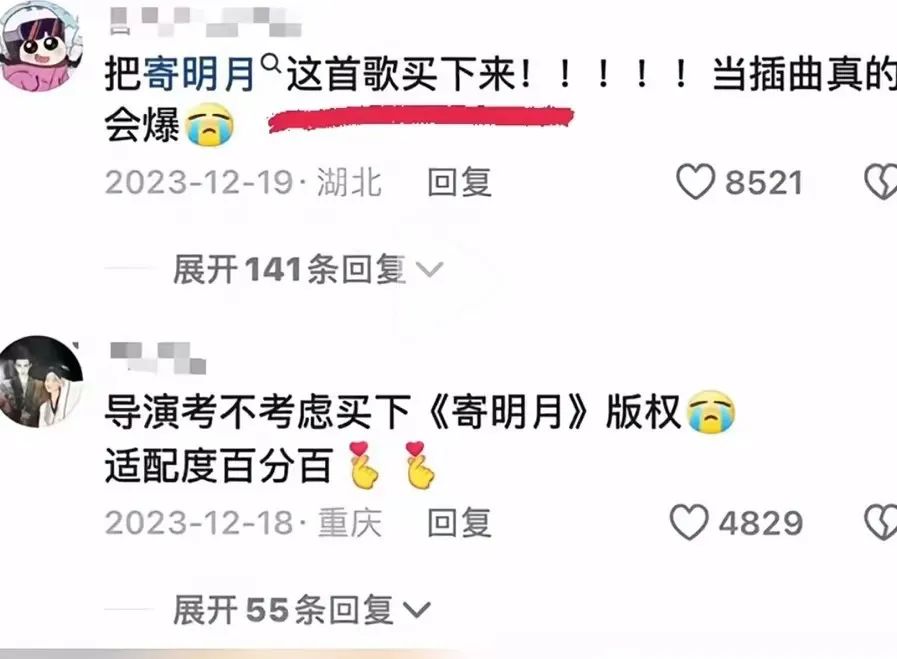
Task: Dislike the Hubei comment with broken heart
Action: point(881,182)
